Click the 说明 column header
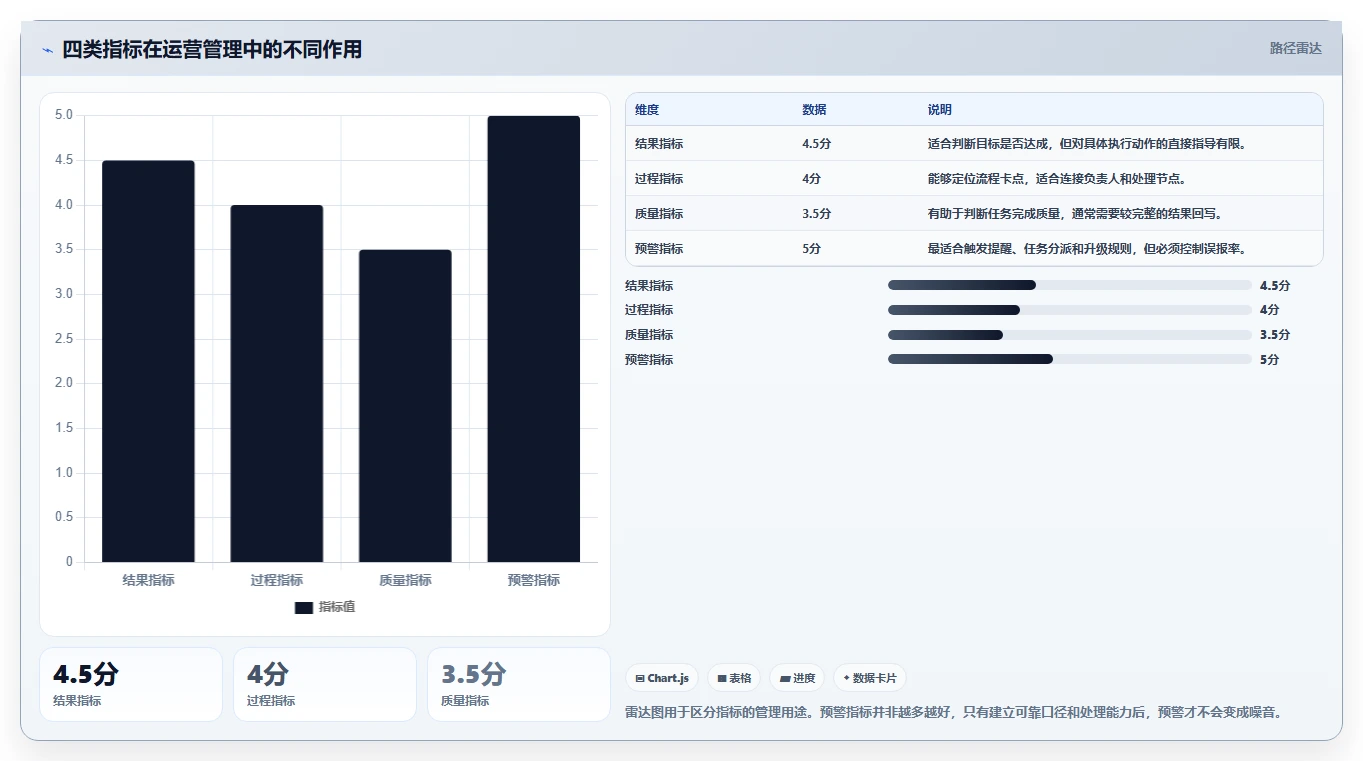Viewport: 1363px width, 761px height. point(940,110)
